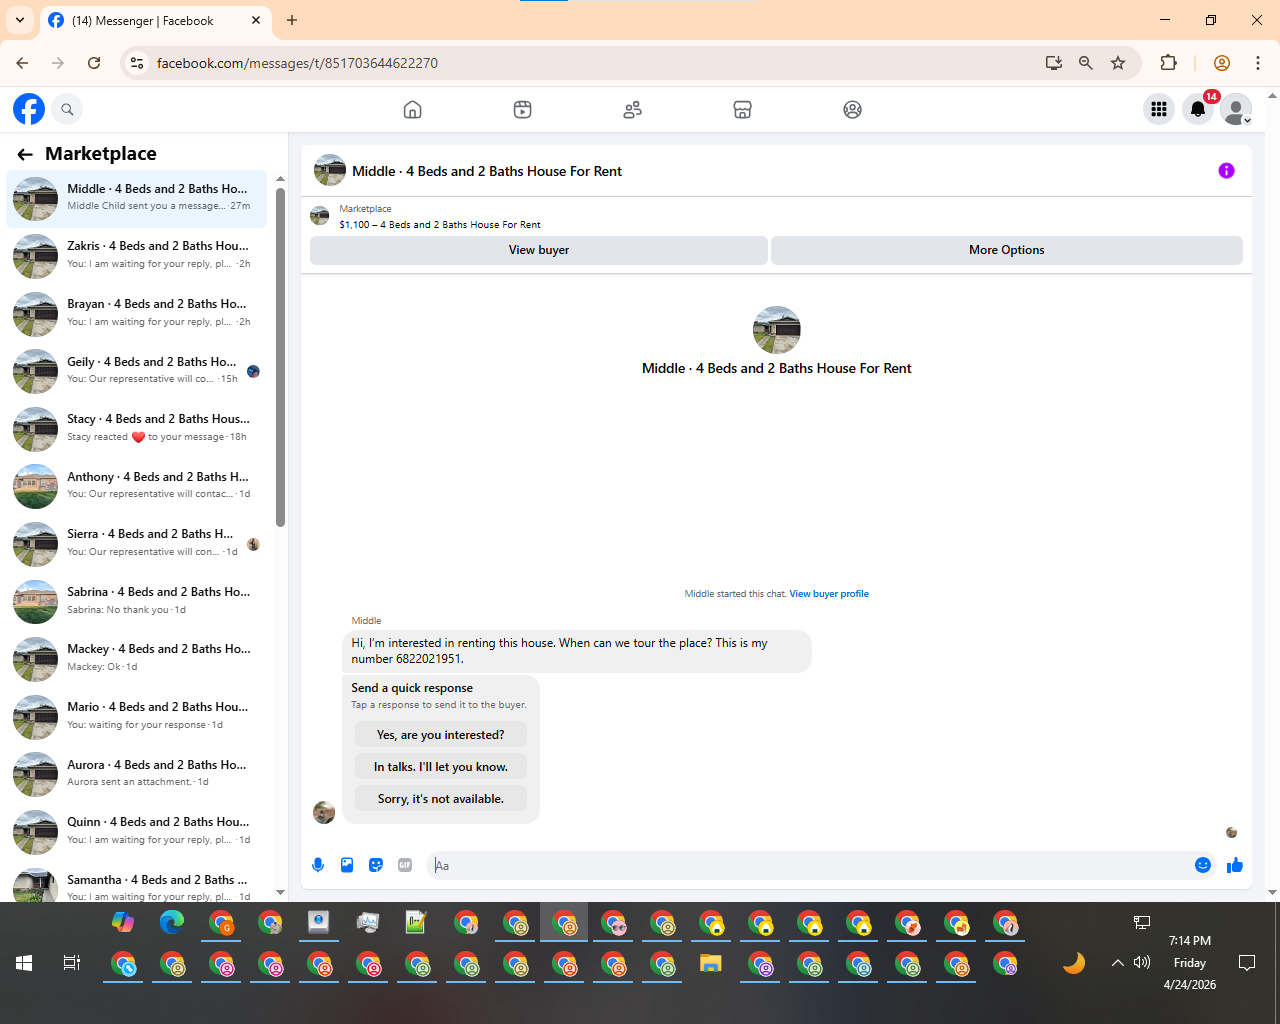Screen dimensions: 1280x1024
Task: Show hidden system tray icons
Action: click(x=1117, y=963)
